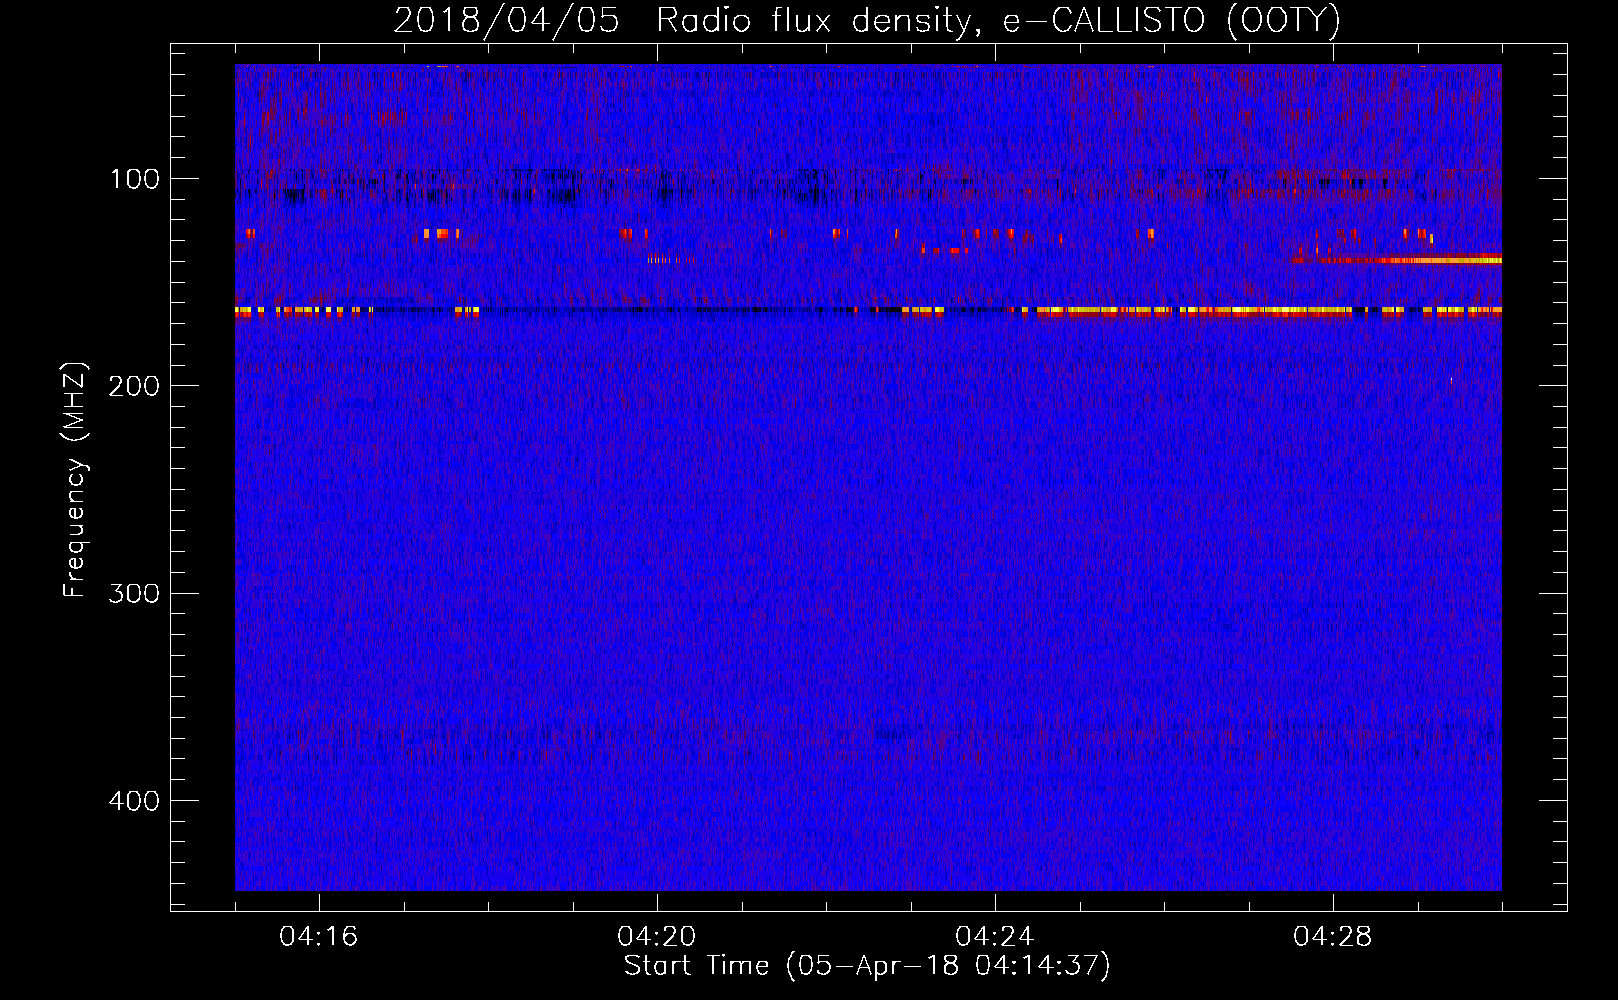Click the 'Start Time (05-Apr-18 04:14:37)' label

(867, 966)
